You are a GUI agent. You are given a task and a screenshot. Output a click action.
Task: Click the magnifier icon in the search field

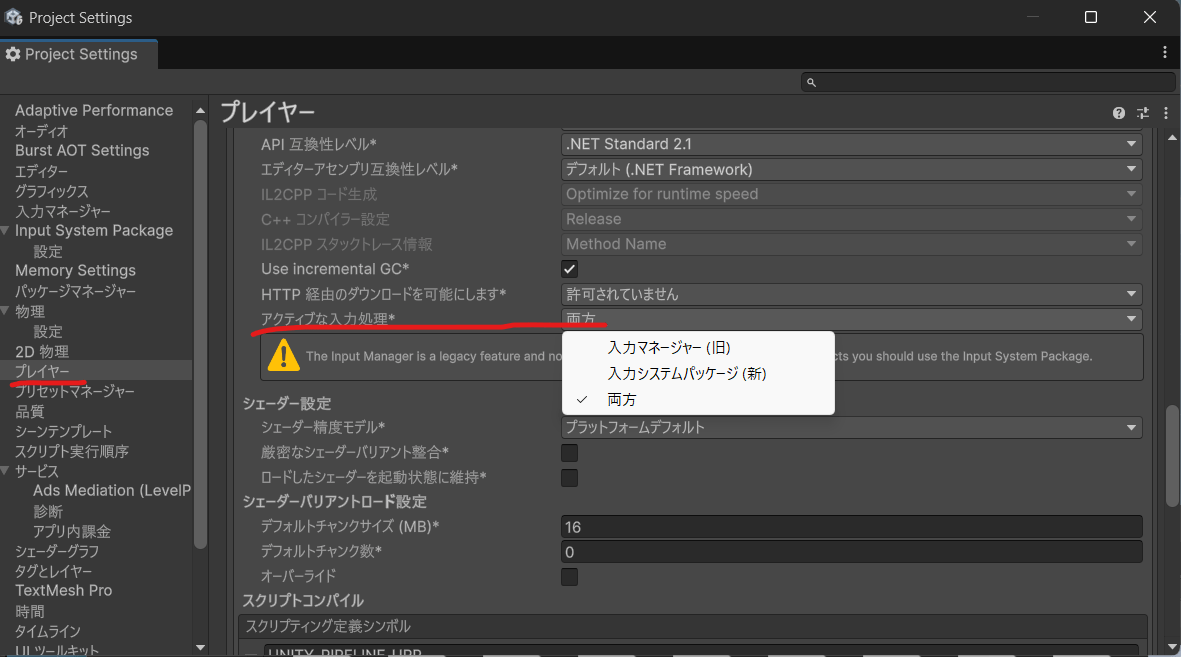tap(812, 82)
